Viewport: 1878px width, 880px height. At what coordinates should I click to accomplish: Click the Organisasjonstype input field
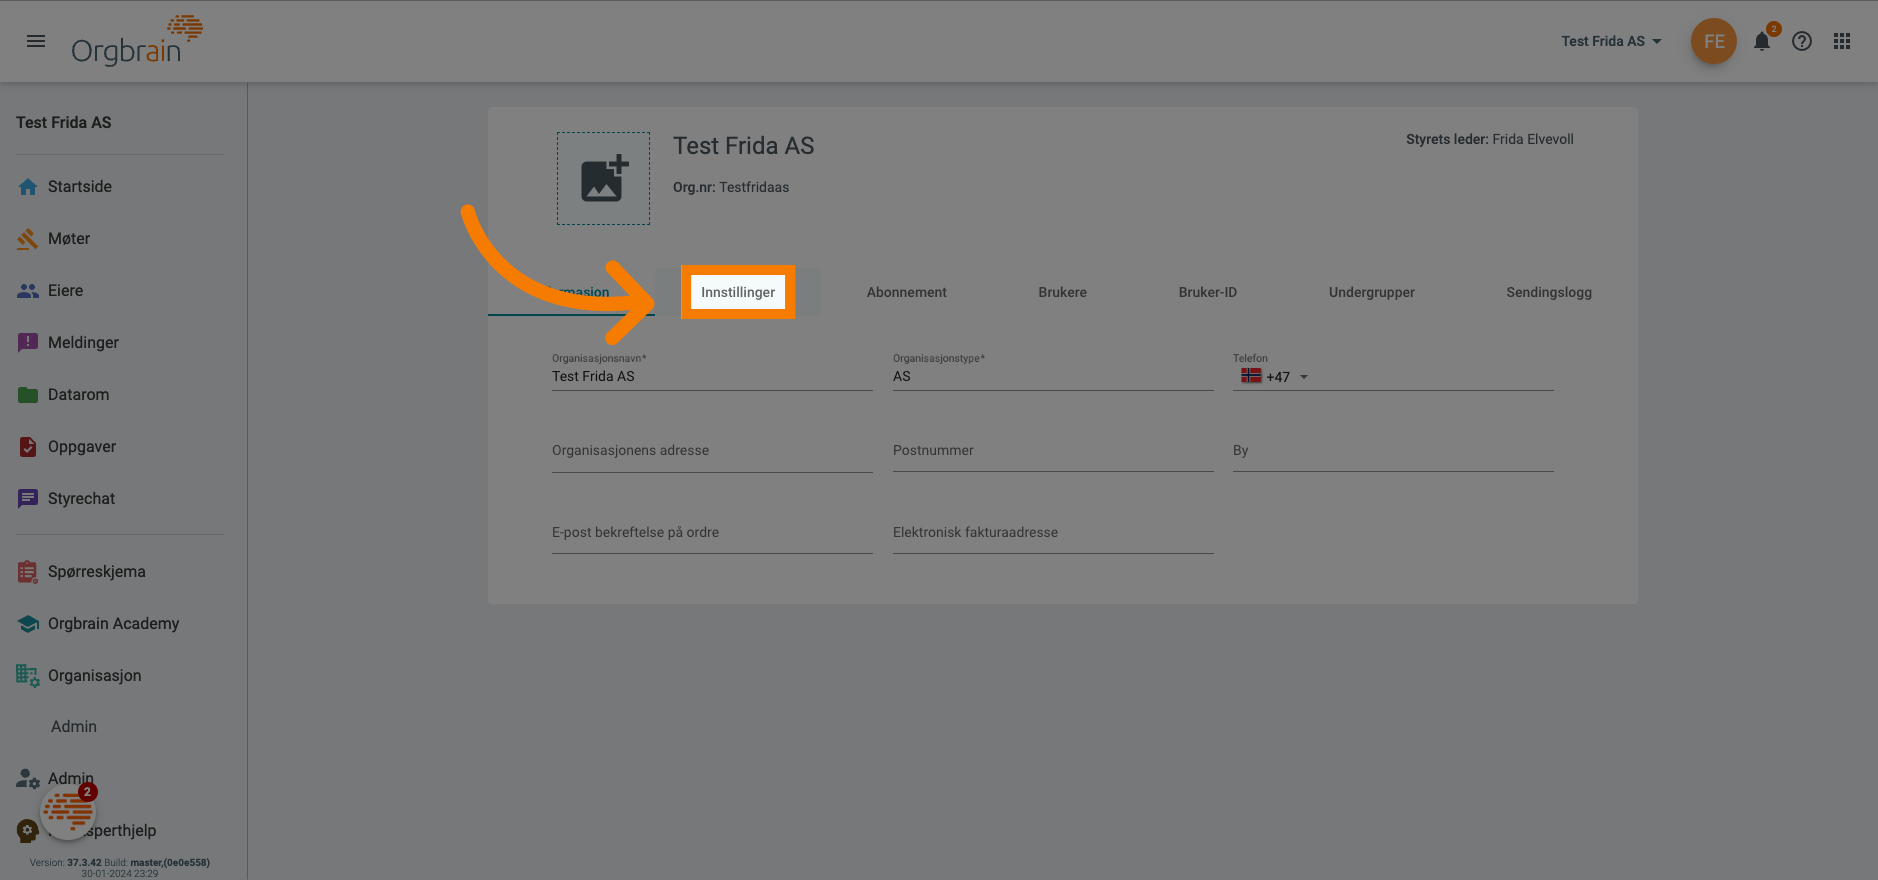(x=1053, y=377)
